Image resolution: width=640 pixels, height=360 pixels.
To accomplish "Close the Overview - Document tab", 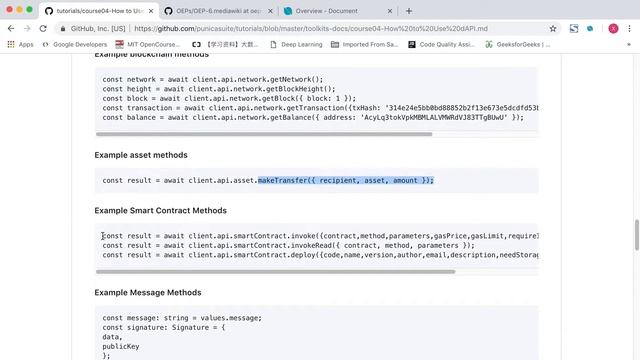I will [x=389, y=11].
